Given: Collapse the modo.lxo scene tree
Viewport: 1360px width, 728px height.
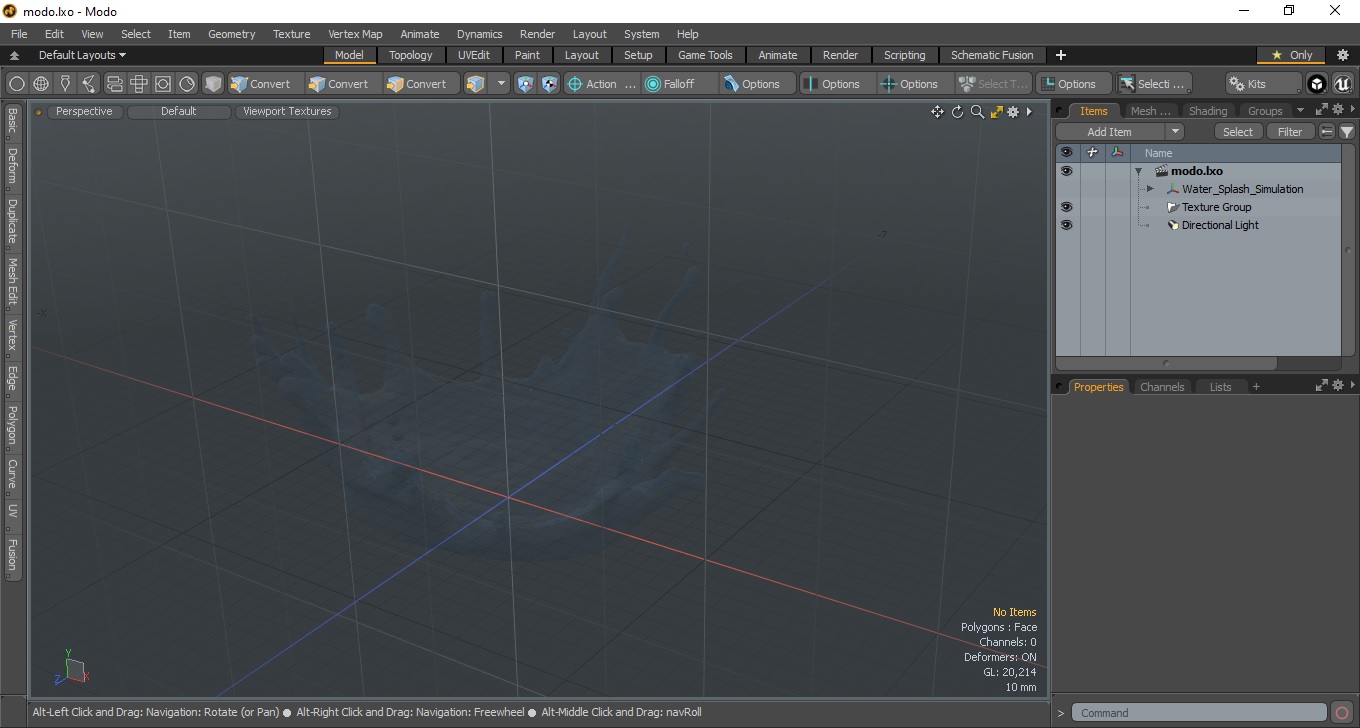Looking at the screenshot, I should (x=1138, y=171).
